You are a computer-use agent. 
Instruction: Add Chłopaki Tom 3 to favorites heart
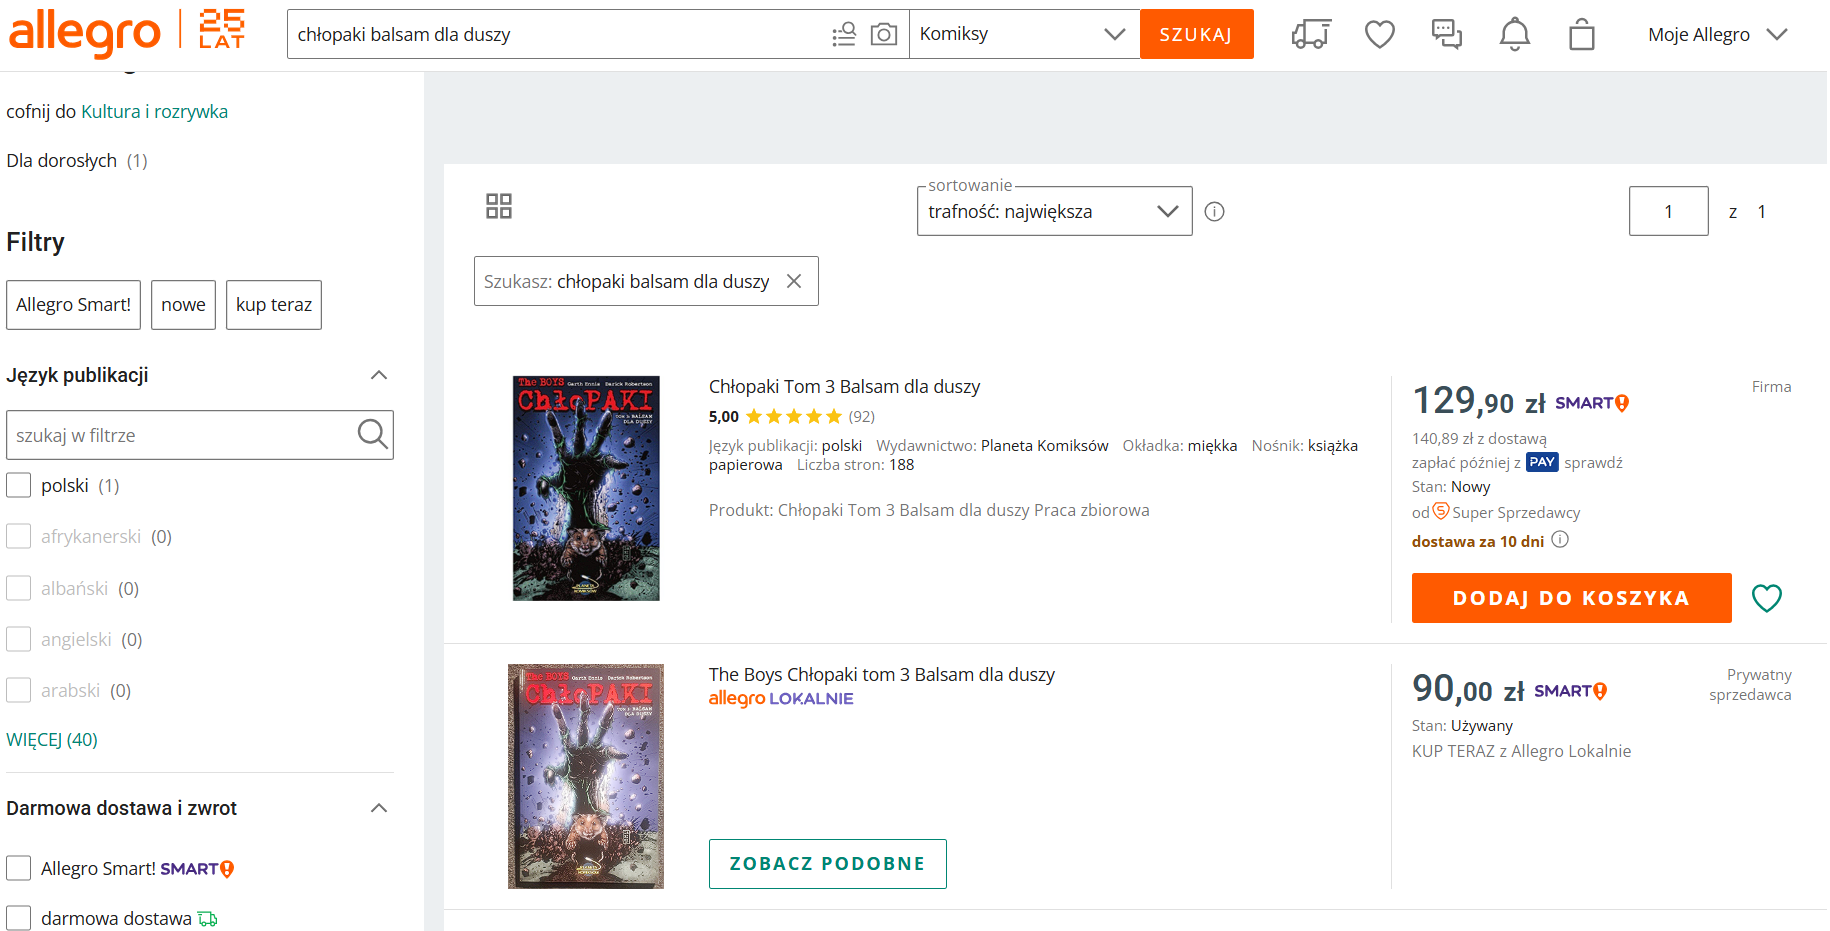coord(1766,598)
